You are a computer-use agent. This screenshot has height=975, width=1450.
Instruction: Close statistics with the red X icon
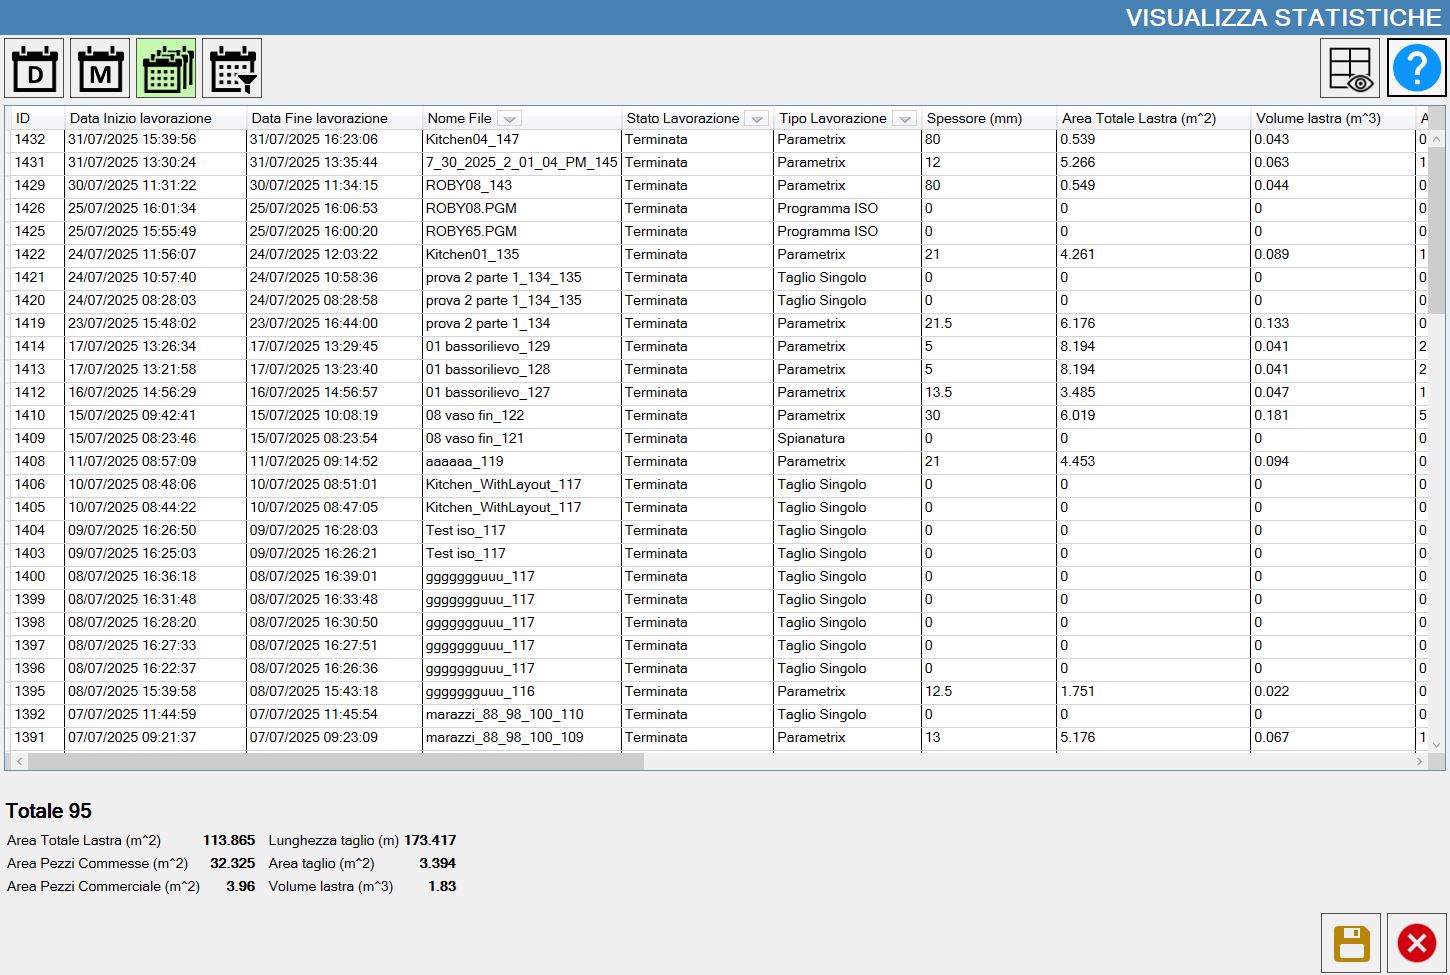pos(1417,943)
